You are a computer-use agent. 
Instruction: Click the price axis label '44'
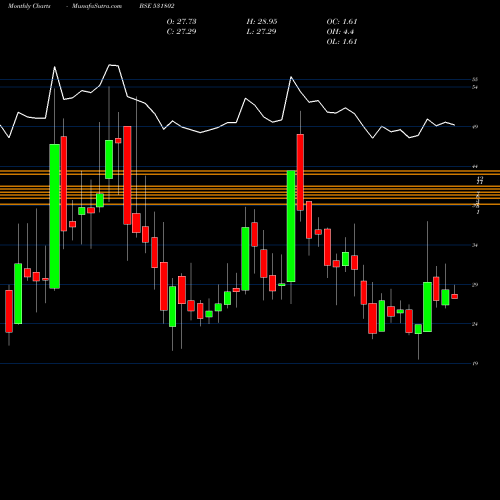(x=475, y=166)
